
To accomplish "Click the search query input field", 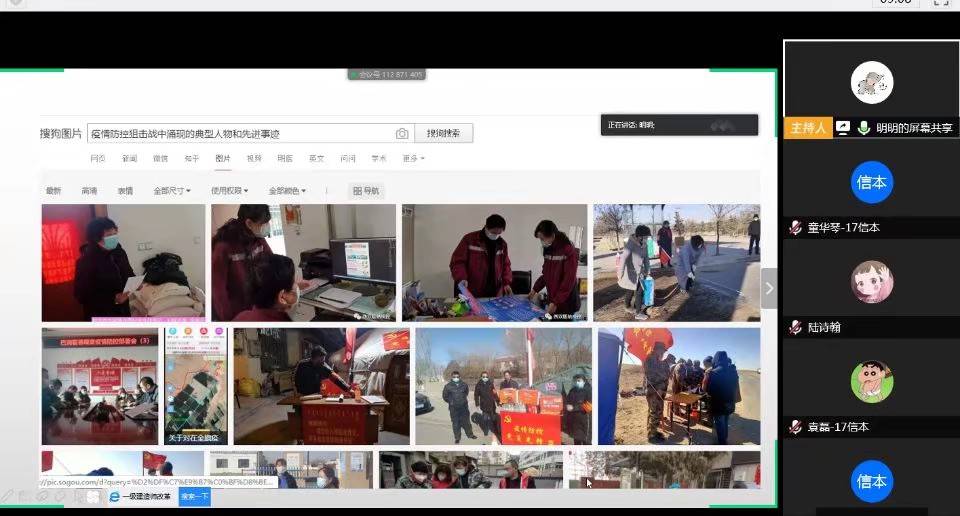I will 240,134.
